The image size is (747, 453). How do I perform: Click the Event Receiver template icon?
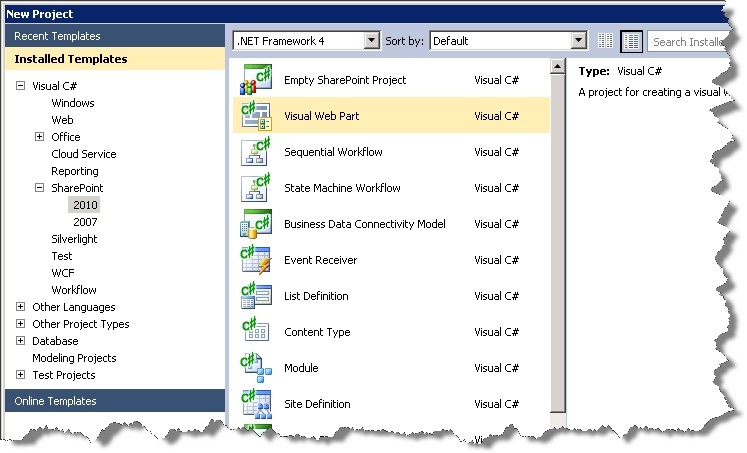(256, 260)
